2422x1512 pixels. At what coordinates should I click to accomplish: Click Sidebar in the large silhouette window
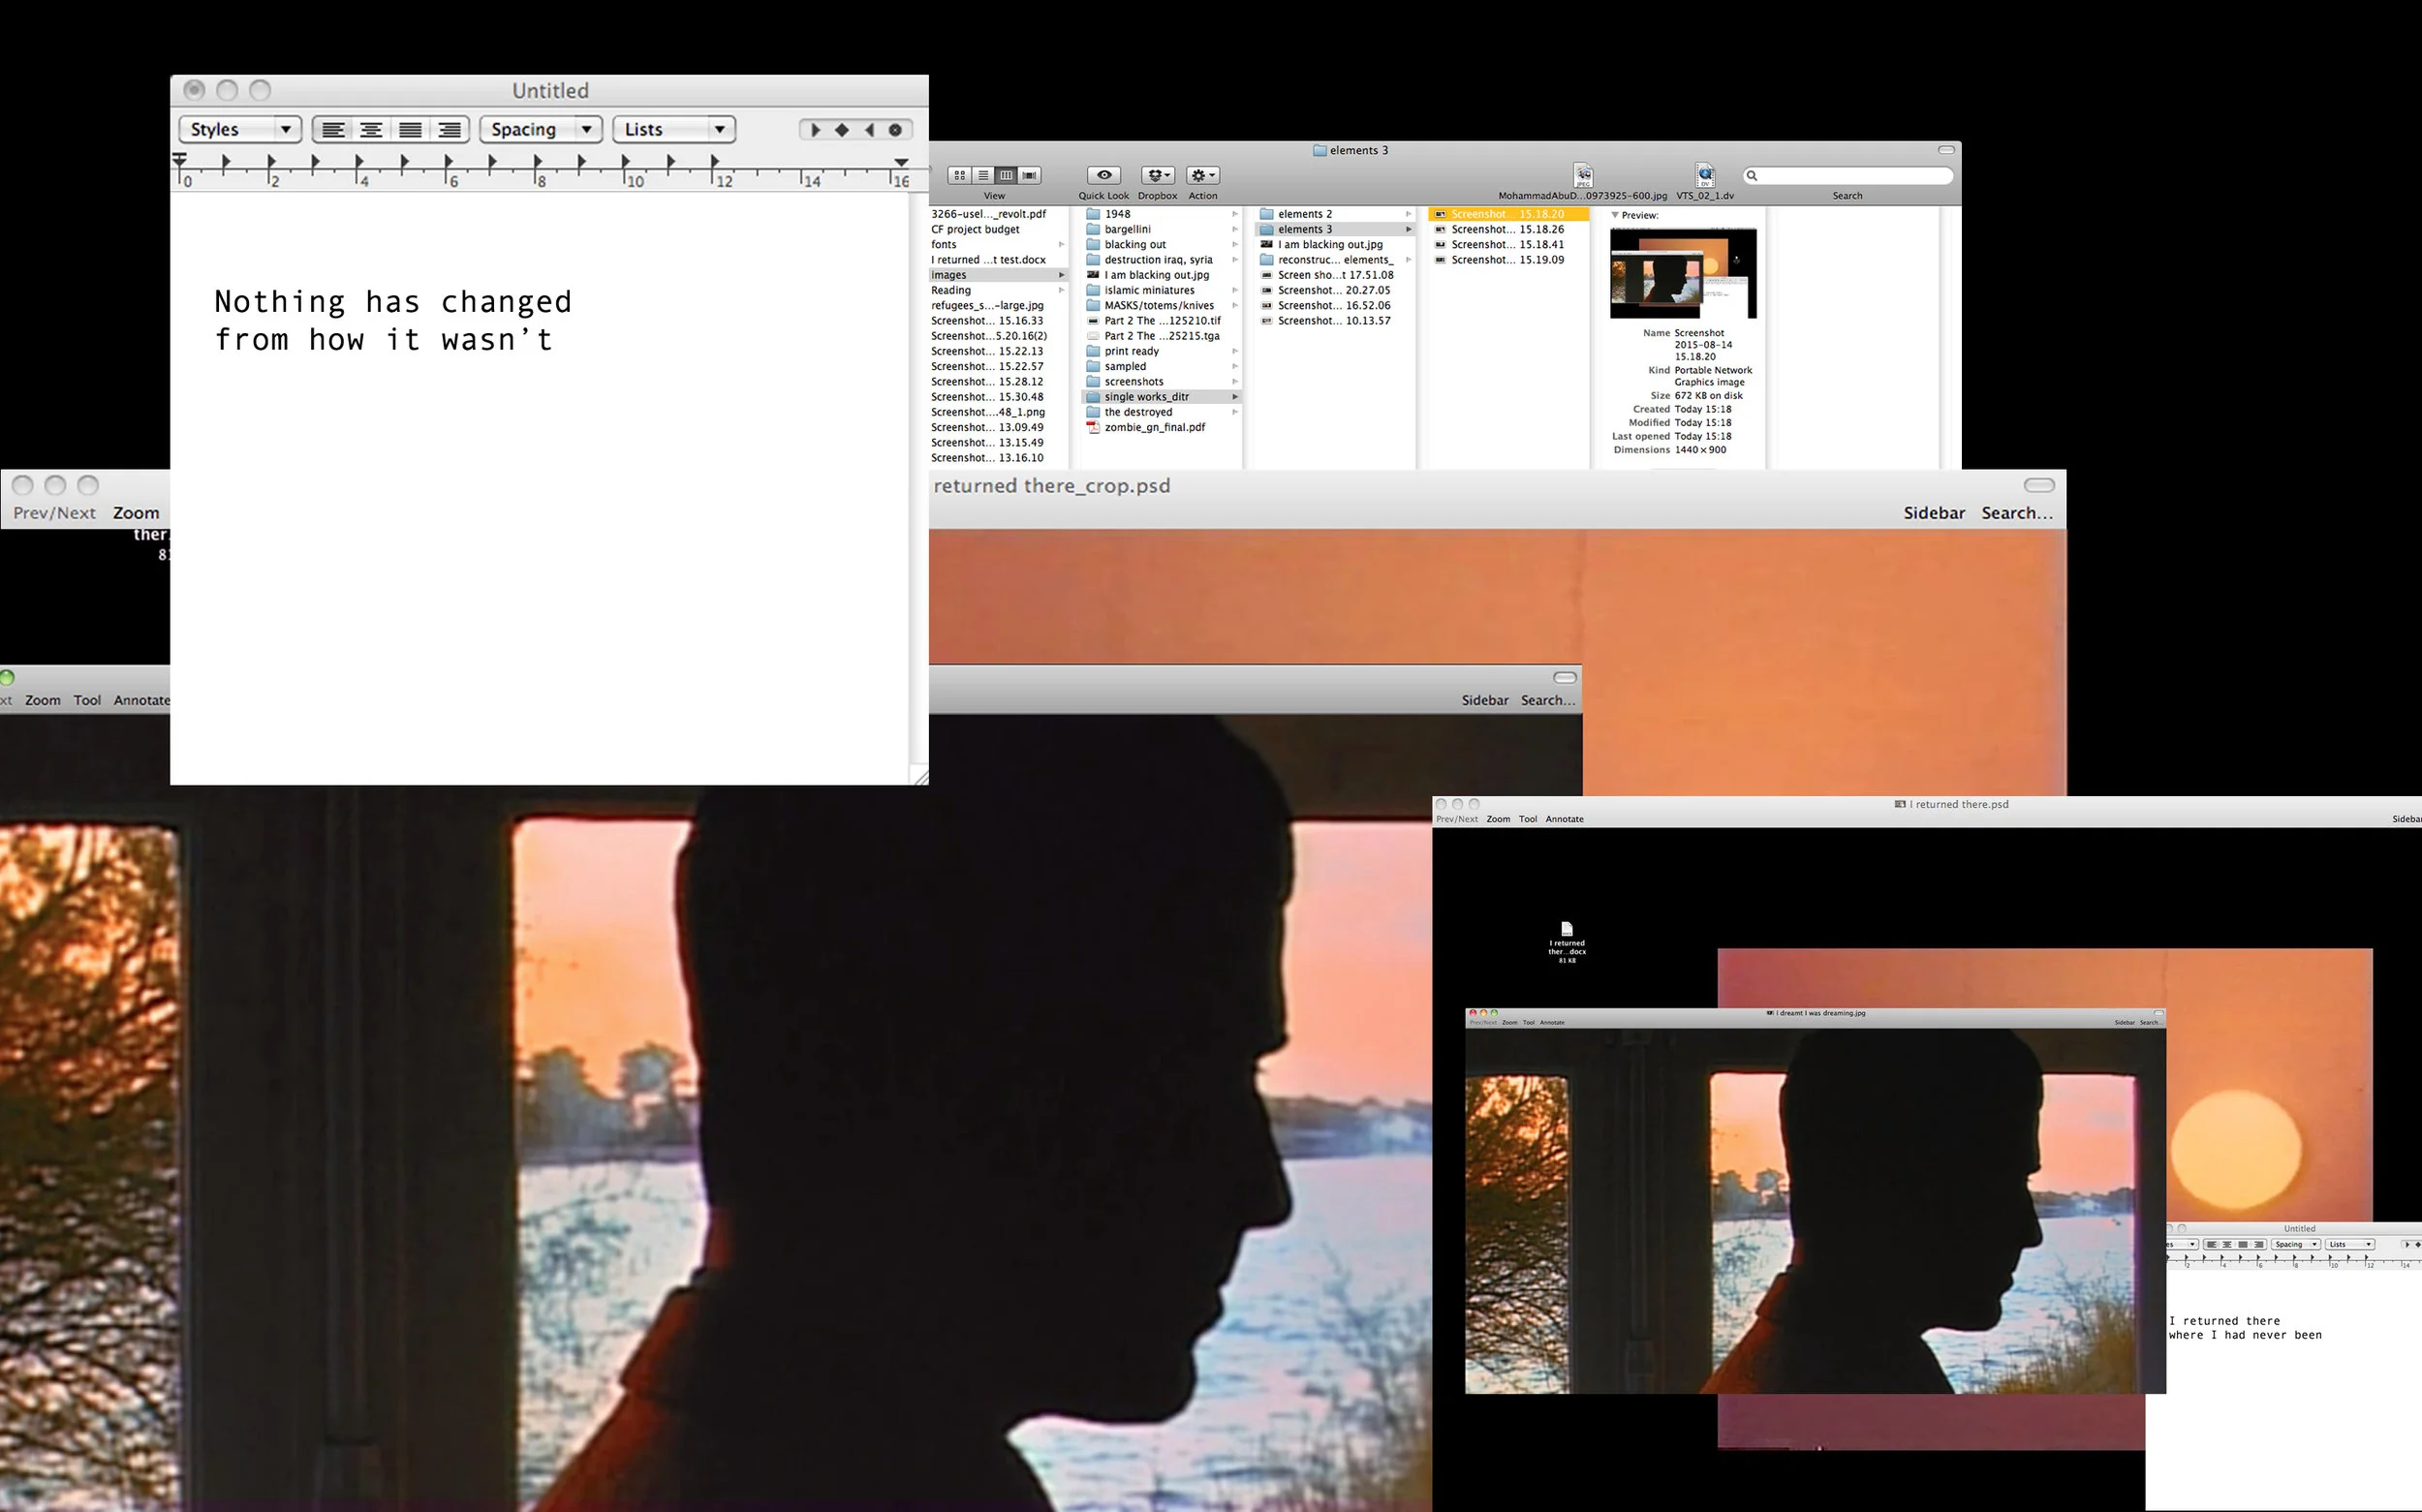tap(1485, 700)
